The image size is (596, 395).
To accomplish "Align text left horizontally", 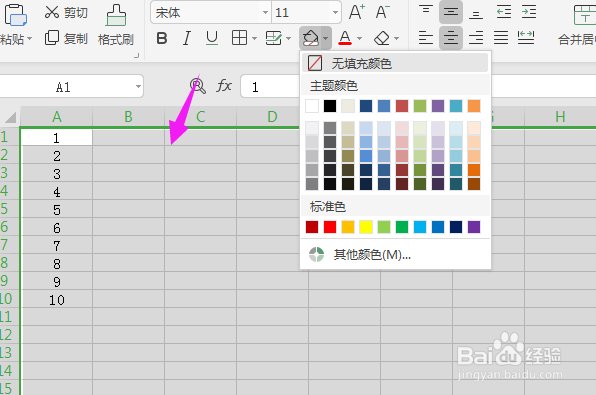I will tap(426, 38).
